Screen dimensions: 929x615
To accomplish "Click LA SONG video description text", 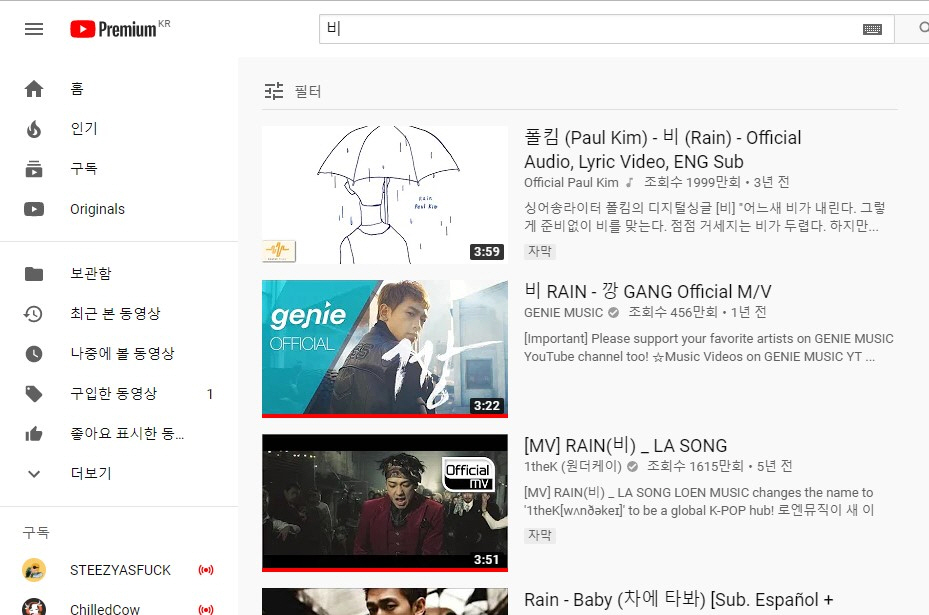I will click(x=699, y=501).
